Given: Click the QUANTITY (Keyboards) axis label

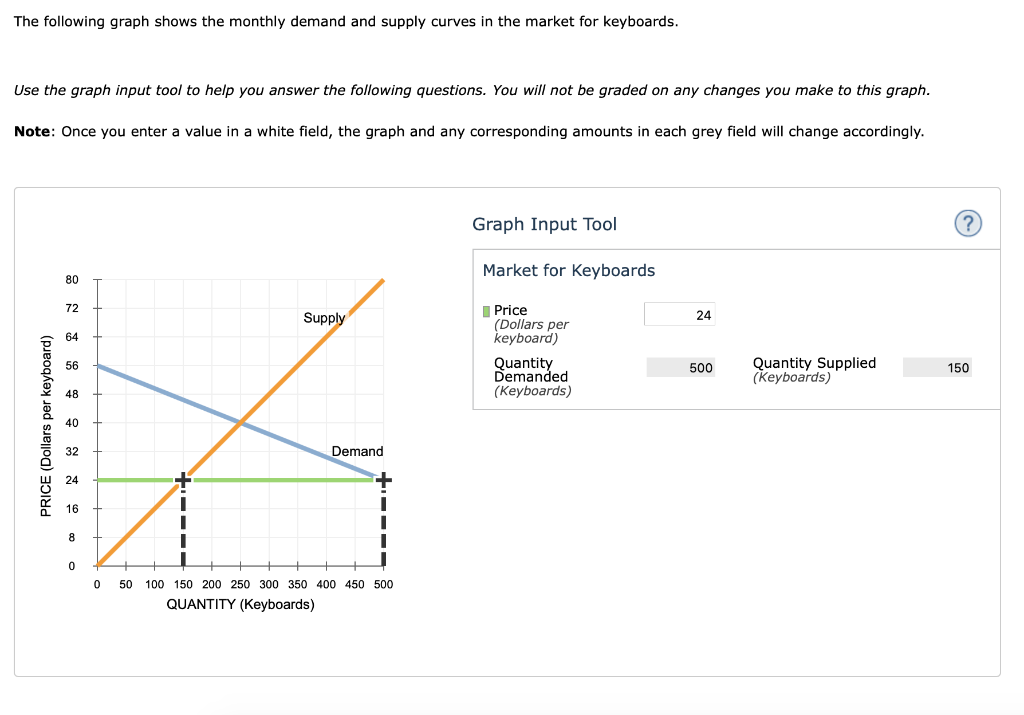Looking at the screenshot, I should tap(241, 603).
